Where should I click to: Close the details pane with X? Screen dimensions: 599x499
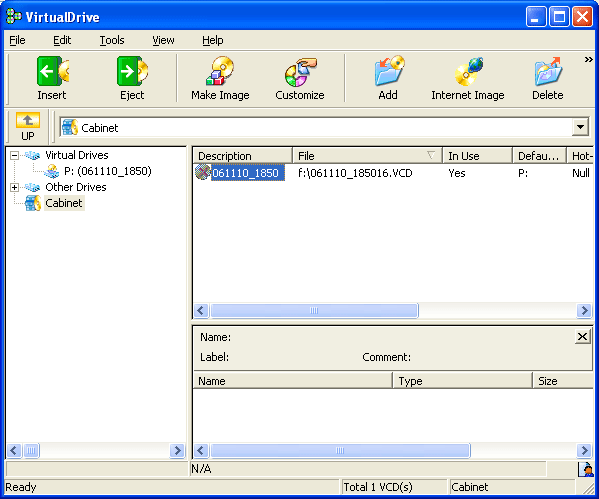(582, 337)
